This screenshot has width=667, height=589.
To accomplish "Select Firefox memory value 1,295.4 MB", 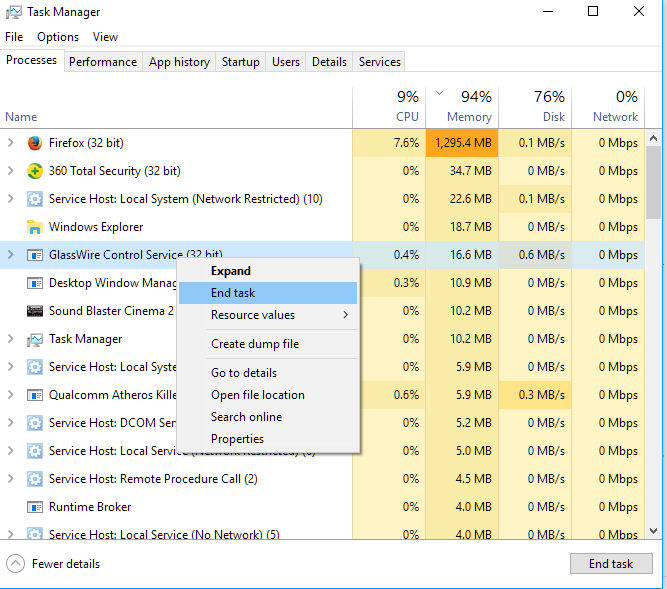I will 462,143.
